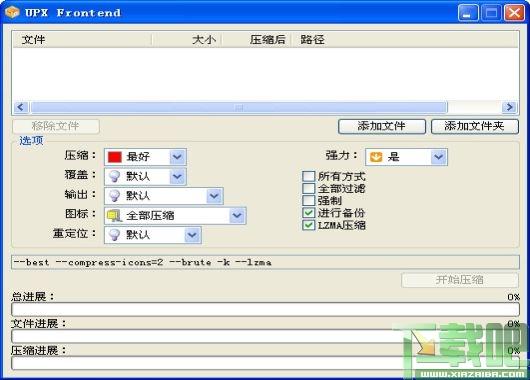Close the UPX Frontend window
Image resolution: width=530 pixels, height=380 pixels.
[514, 13]
